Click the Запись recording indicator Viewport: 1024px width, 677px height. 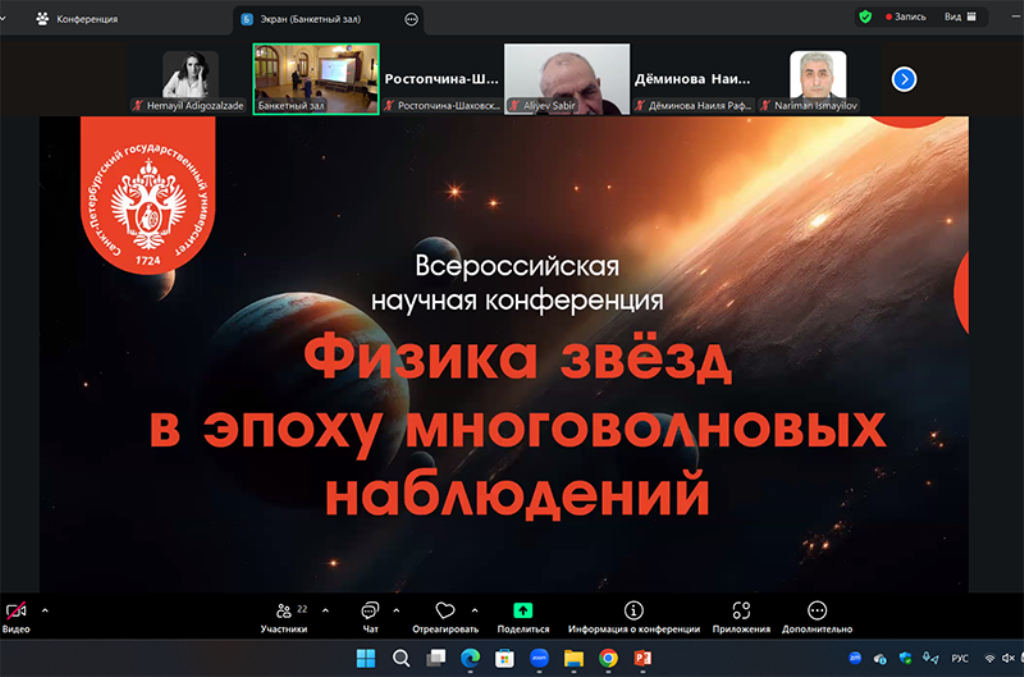(x=906, y=17)
